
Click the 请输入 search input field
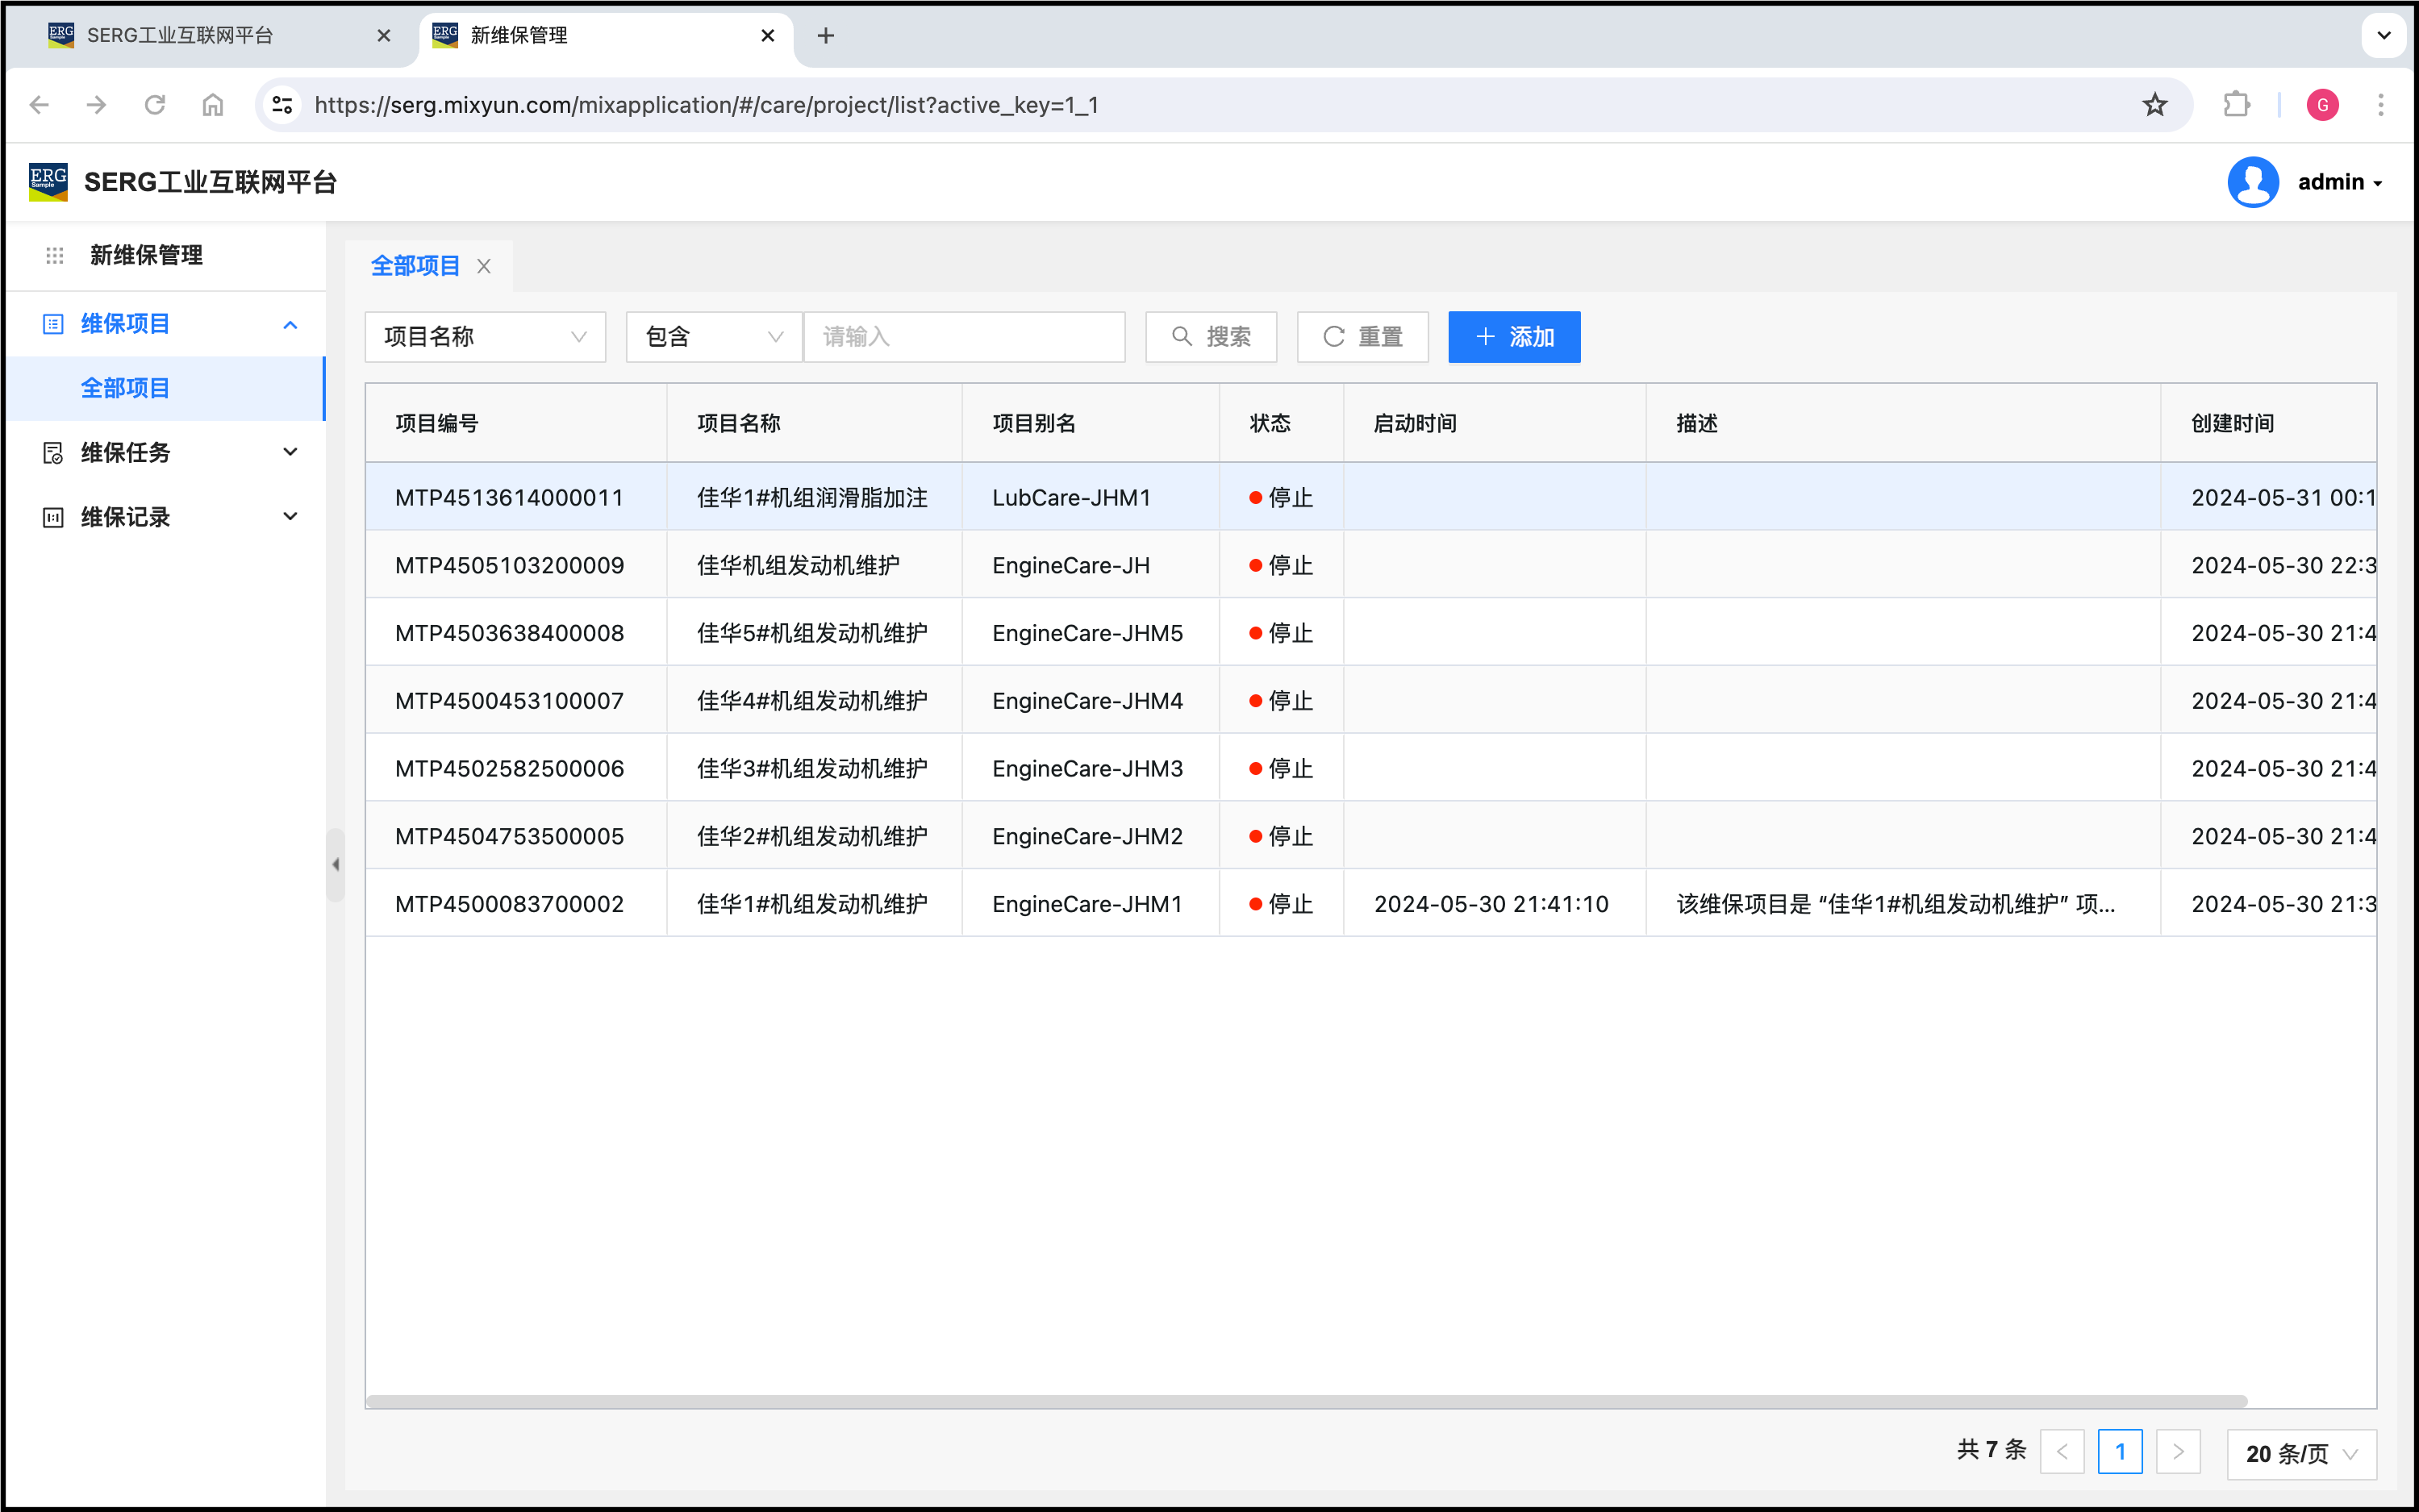point(964,337)
